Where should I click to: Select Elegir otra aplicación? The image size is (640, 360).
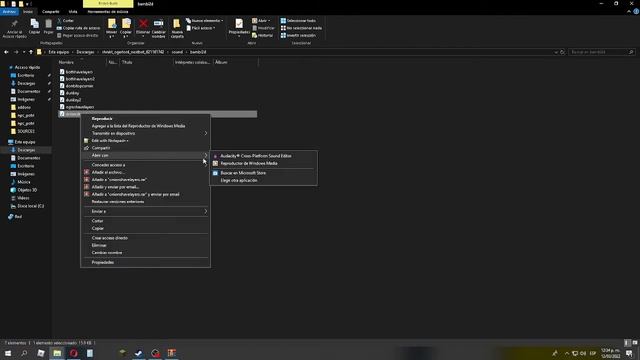tap(239, 180)
